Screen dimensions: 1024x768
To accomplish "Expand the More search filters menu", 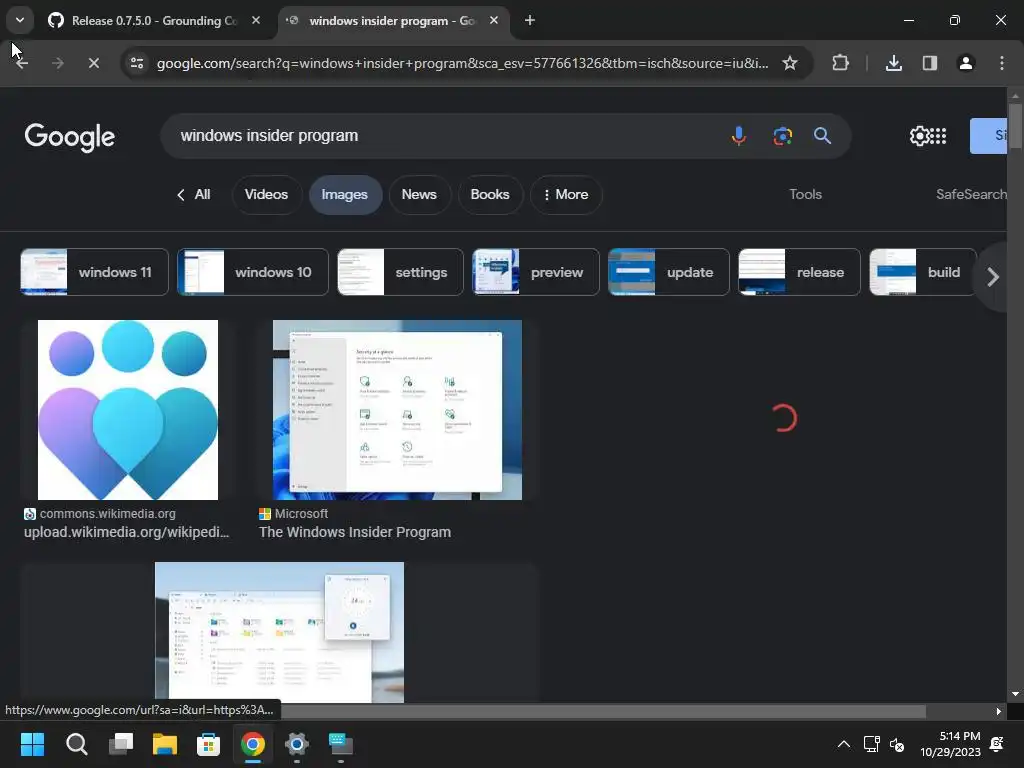I will (566, 195).
